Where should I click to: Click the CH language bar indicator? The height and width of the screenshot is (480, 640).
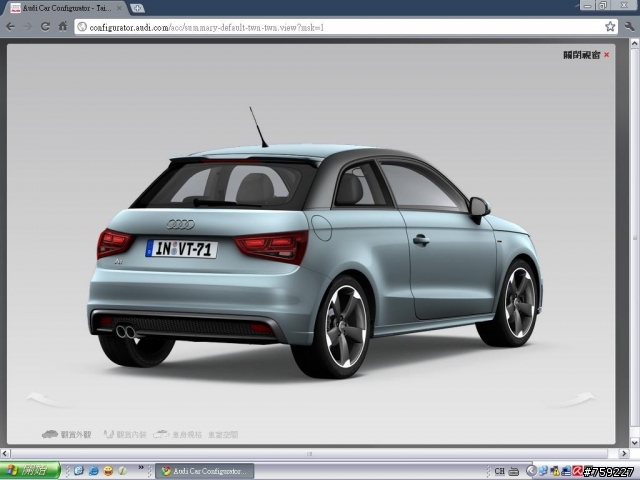pyautogui.click(x=499, y=471)
